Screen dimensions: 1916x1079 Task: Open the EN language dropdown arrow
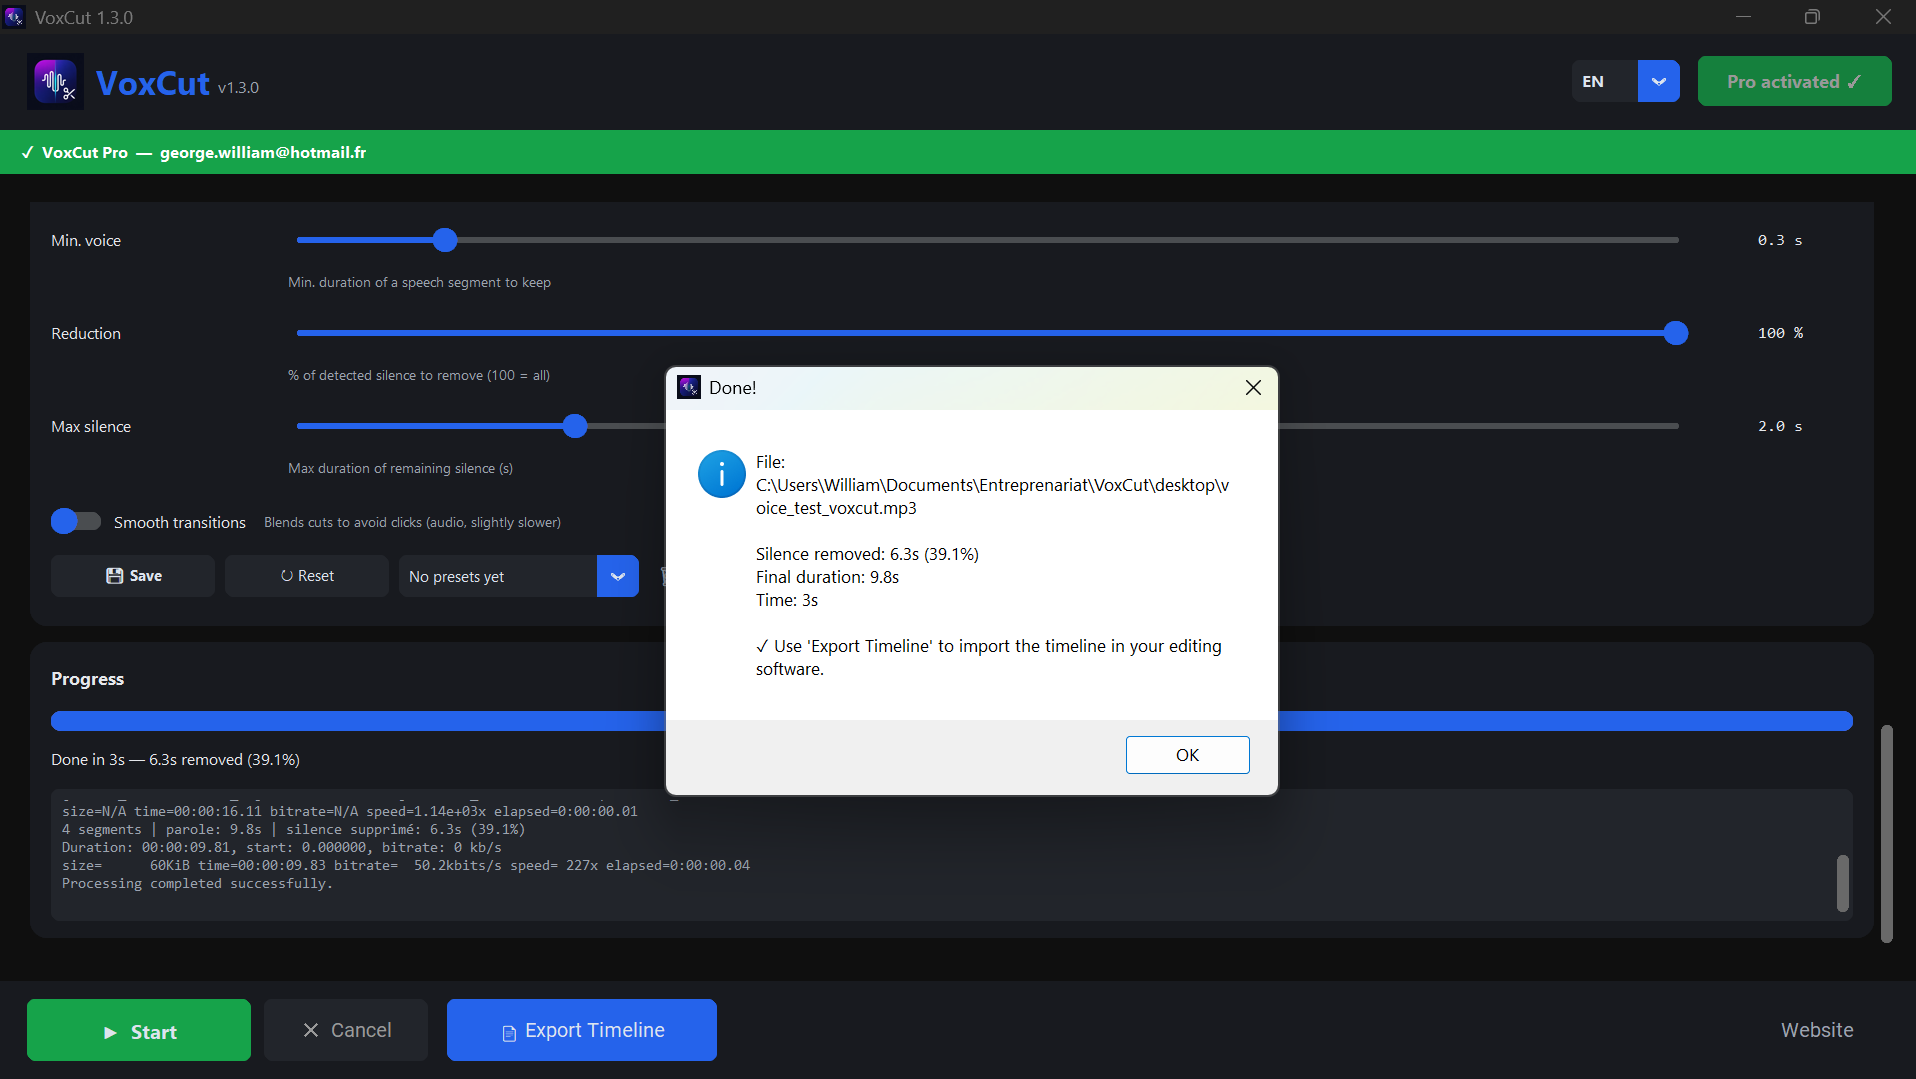click(x=1658, y=82)
